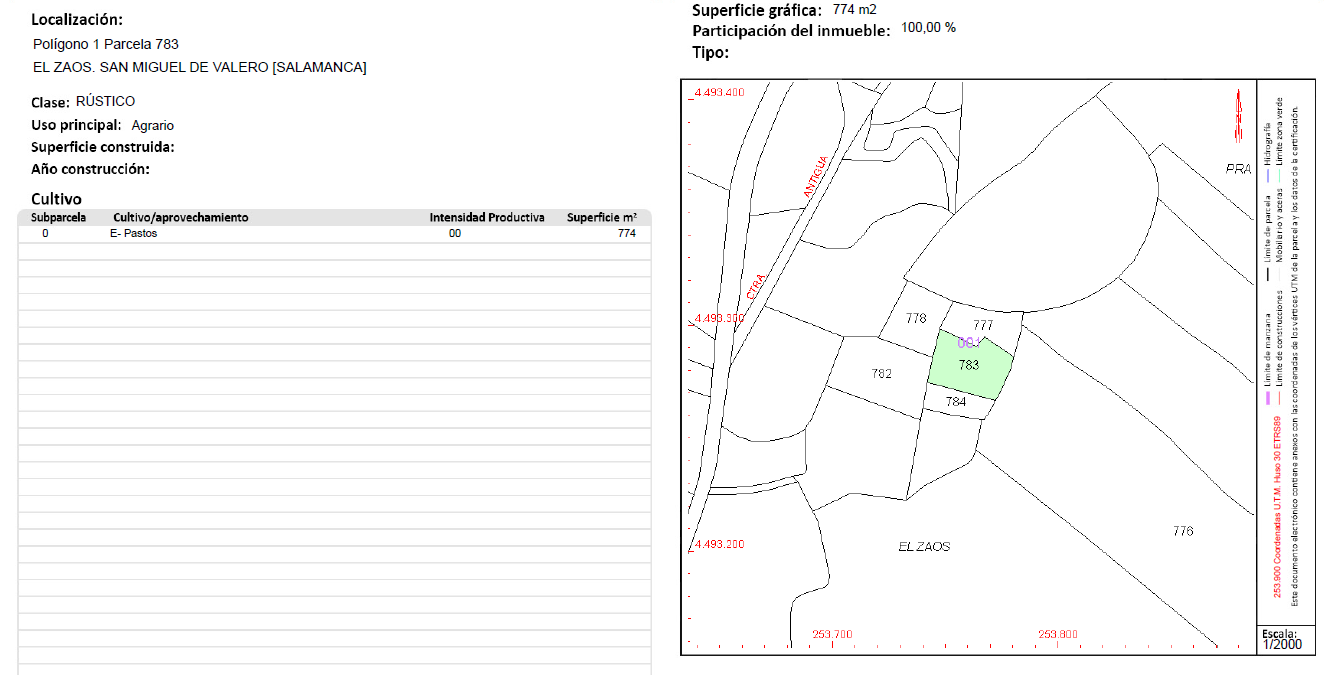Click the Superficie m² column header
Viewport: 1328px width, 675px height.
(x=601, y=217)
